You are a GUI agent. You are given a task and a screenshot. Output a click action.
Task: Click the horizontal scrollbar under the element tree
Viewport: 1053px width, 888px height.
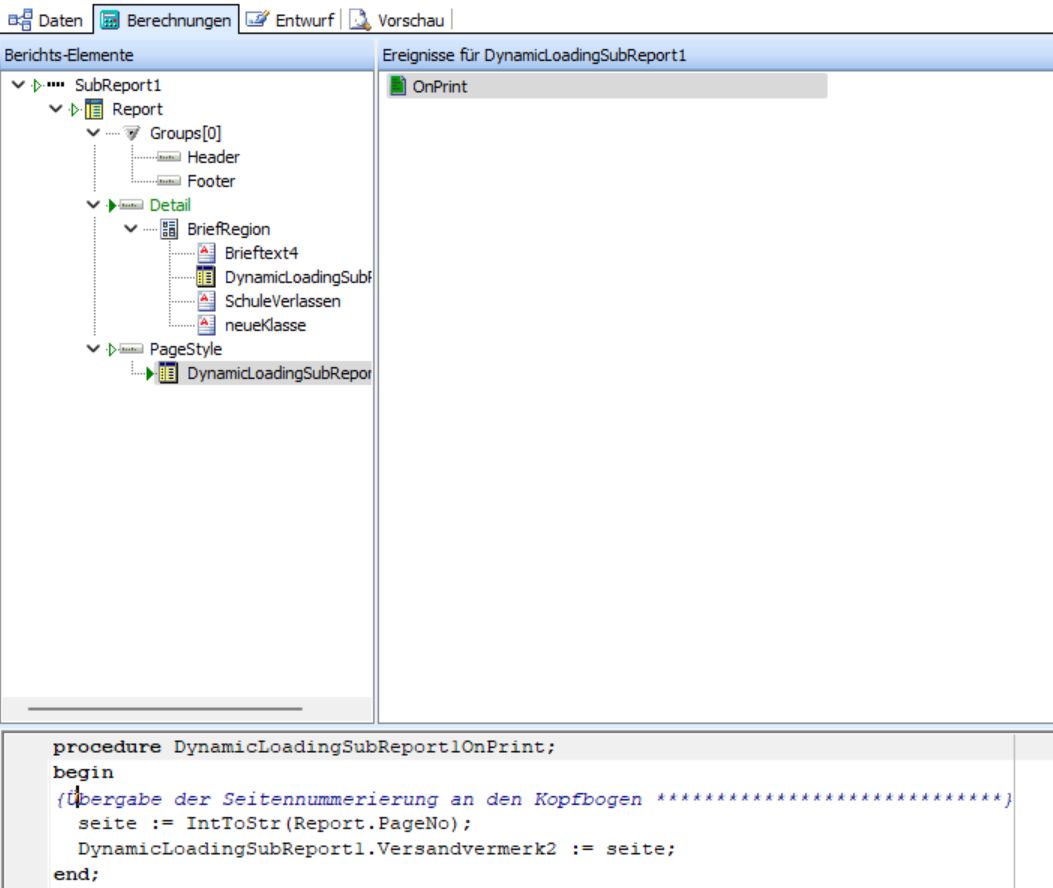tap(165, 708)
